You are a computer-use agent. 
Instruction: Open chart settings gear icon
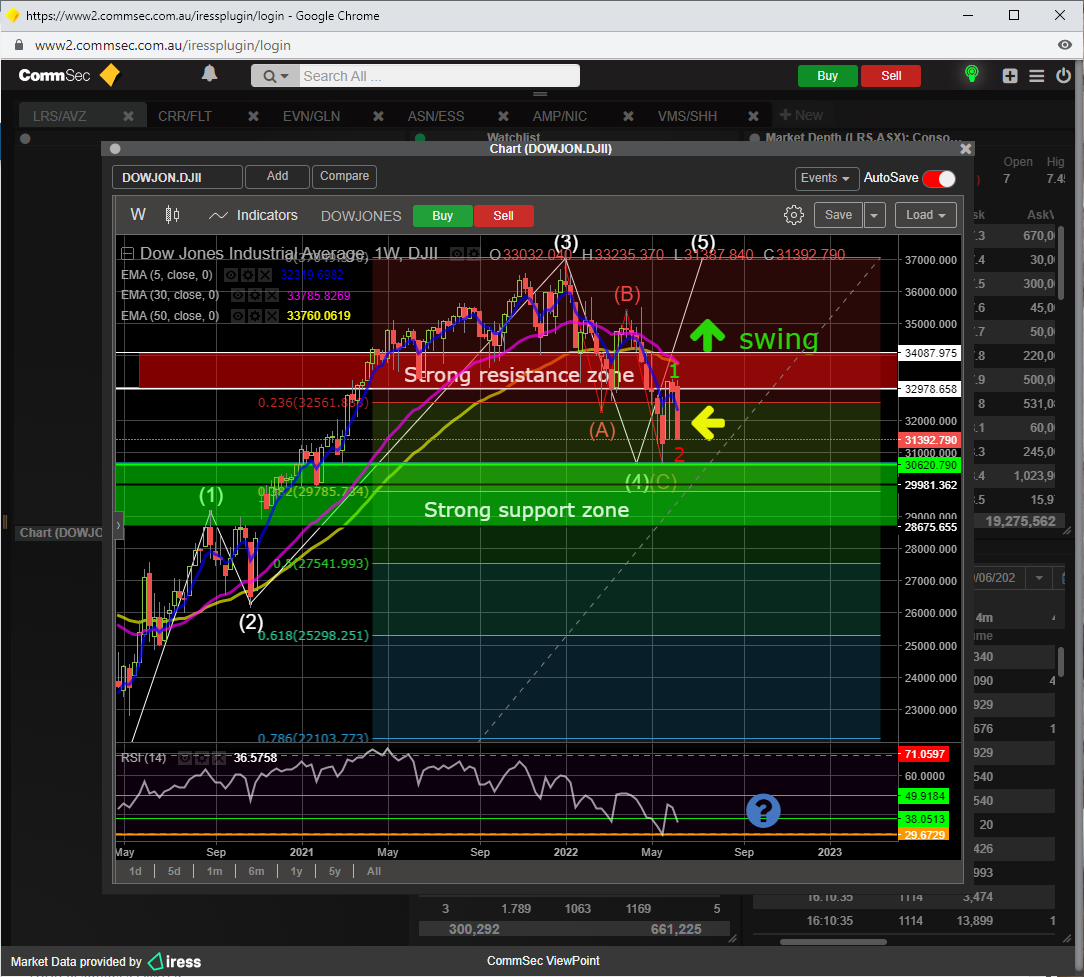[x=794, y=215]
